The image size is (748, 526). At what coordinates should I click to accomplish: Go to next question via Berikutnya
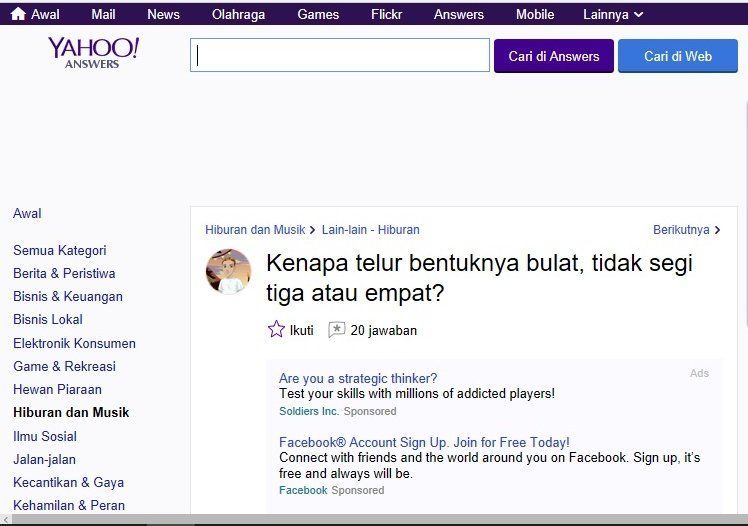tap(686, 230)
